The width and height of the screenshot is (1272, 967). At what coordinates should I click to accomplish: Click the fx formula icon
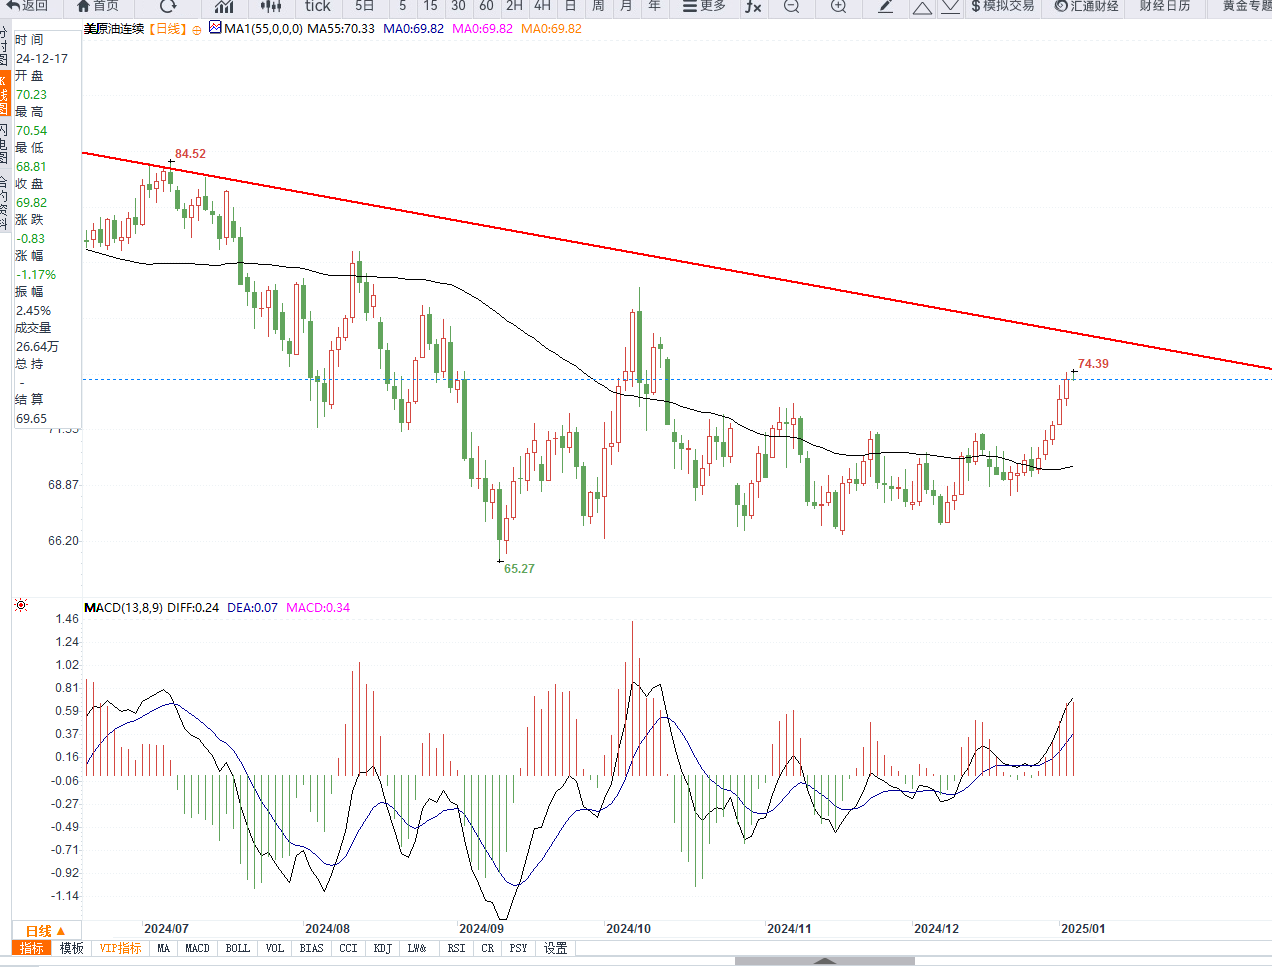[753, 6]
